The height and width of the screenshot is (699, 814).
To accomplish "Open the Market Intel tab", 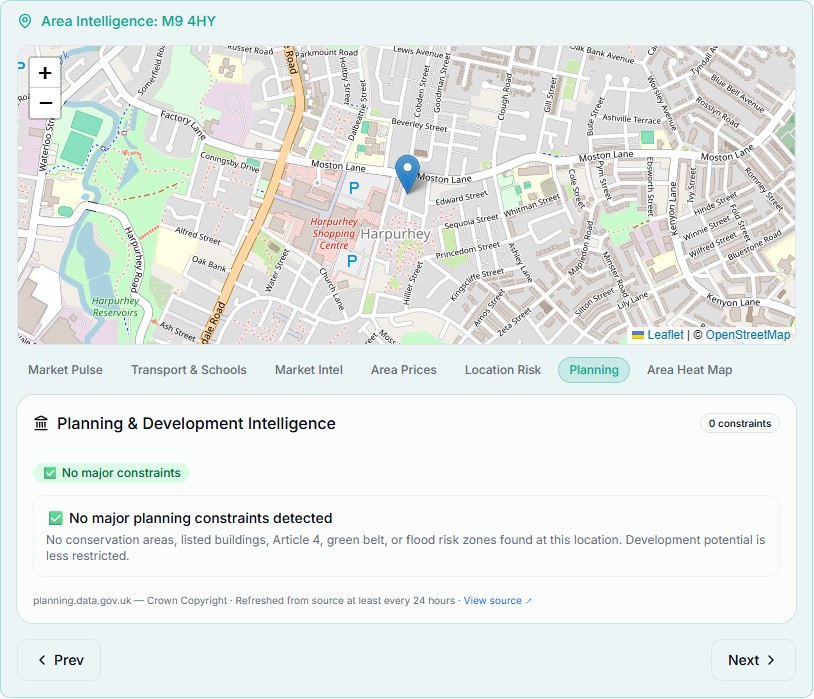I will click(x=309, y=370).
